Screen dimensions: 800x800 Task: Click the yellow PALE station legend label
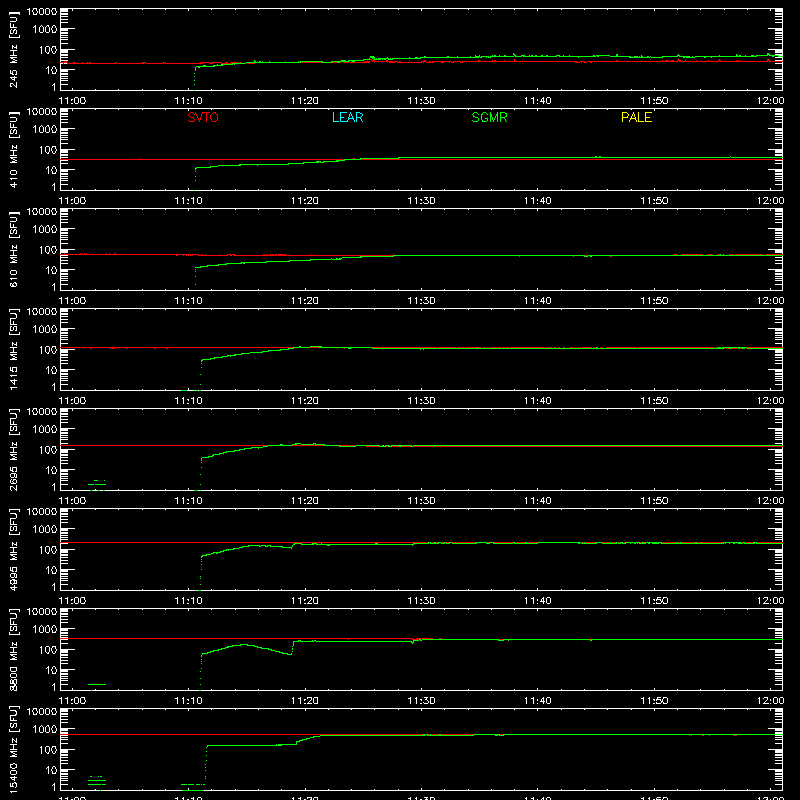coord(636,117)
